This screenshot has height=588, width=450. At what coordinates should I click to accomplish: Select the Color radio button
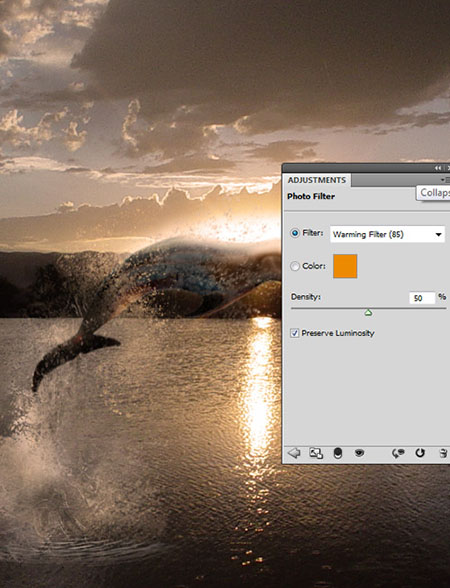point(295,266)
